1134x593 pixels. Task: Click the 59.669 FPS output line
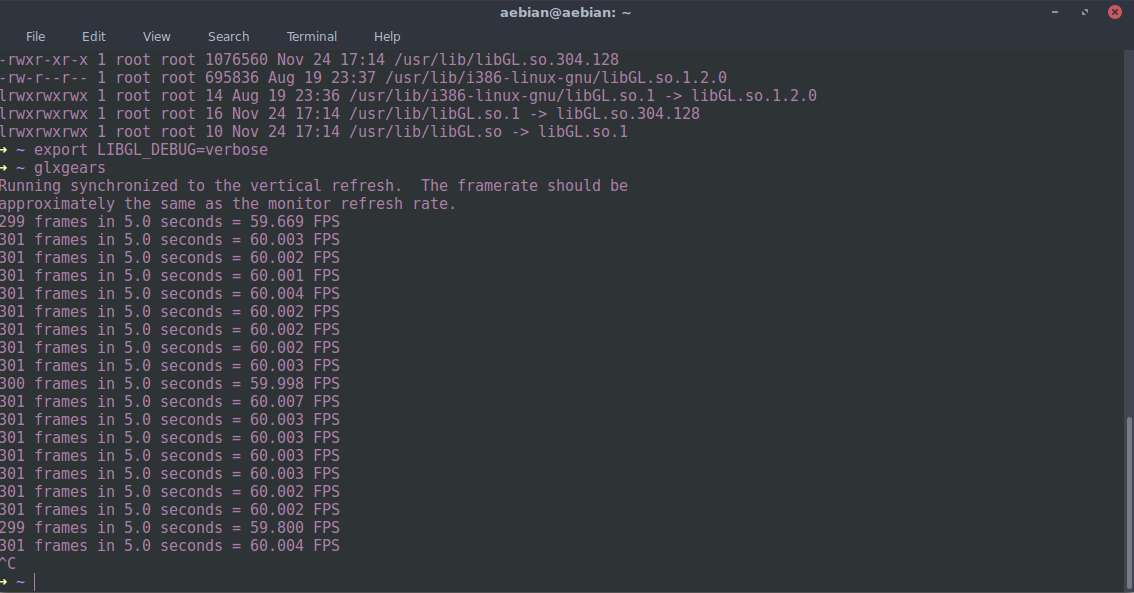[170, 221]
